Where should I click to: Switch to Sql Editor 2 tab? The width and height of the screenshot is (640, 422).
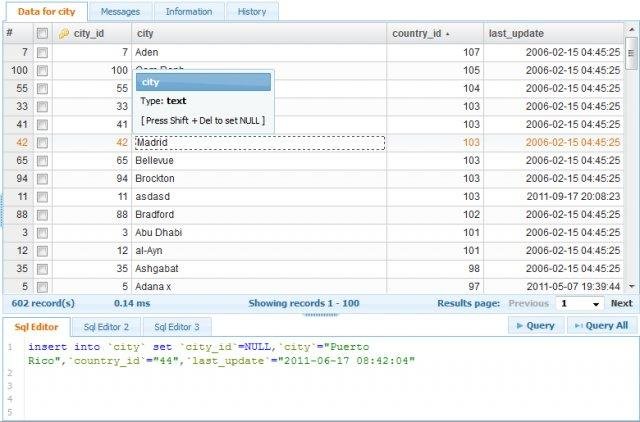tap(106, 327)
